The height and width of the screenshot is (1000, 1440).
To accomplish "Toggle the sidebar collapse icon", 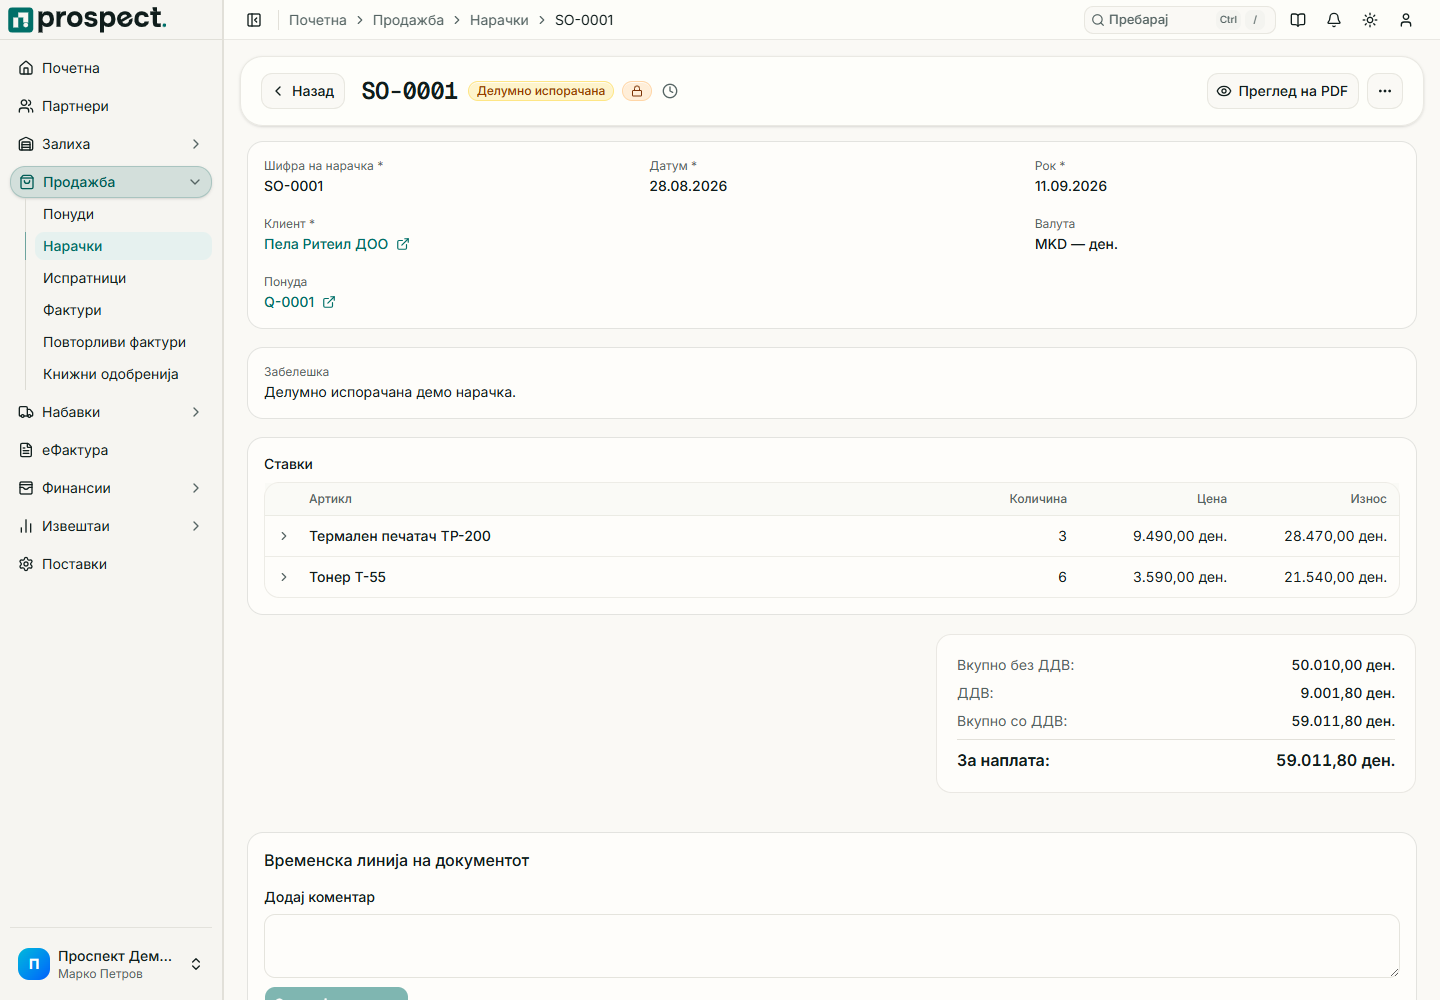I will pyautogui.click(x=254, y=20).
